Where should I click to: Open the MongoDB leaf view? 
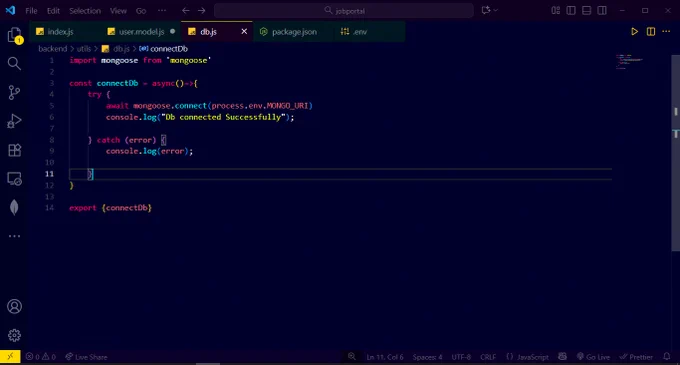point(14,207)
